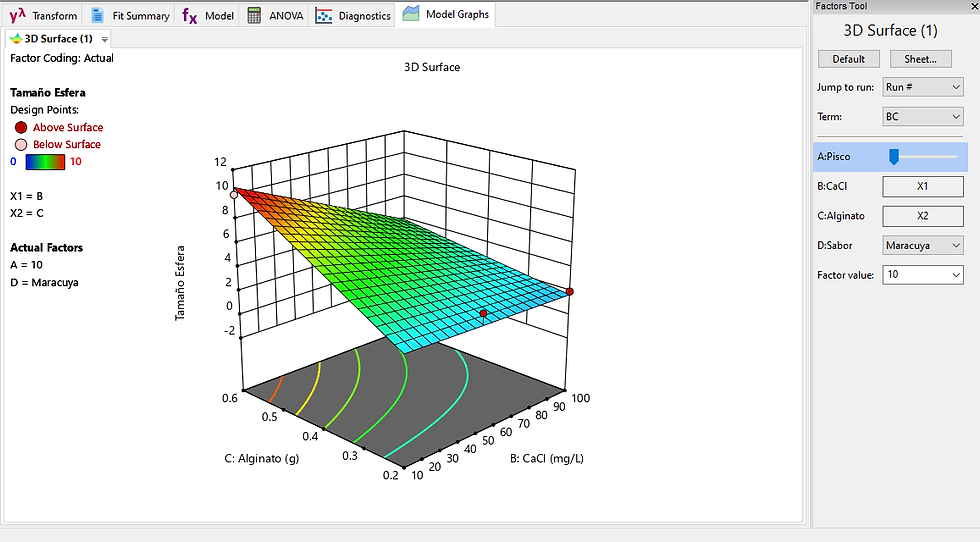Click the B: CaCl (mg/L) axis label
This screenshot has height=542, width=980.
(x=547, y=458)
